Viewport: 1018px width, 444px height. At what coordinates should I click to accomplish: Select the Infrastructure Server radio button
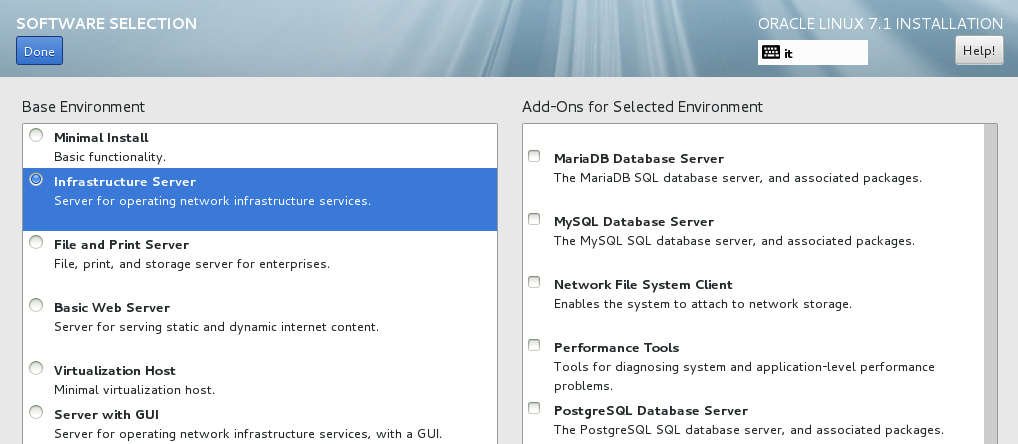click(36, 179)
